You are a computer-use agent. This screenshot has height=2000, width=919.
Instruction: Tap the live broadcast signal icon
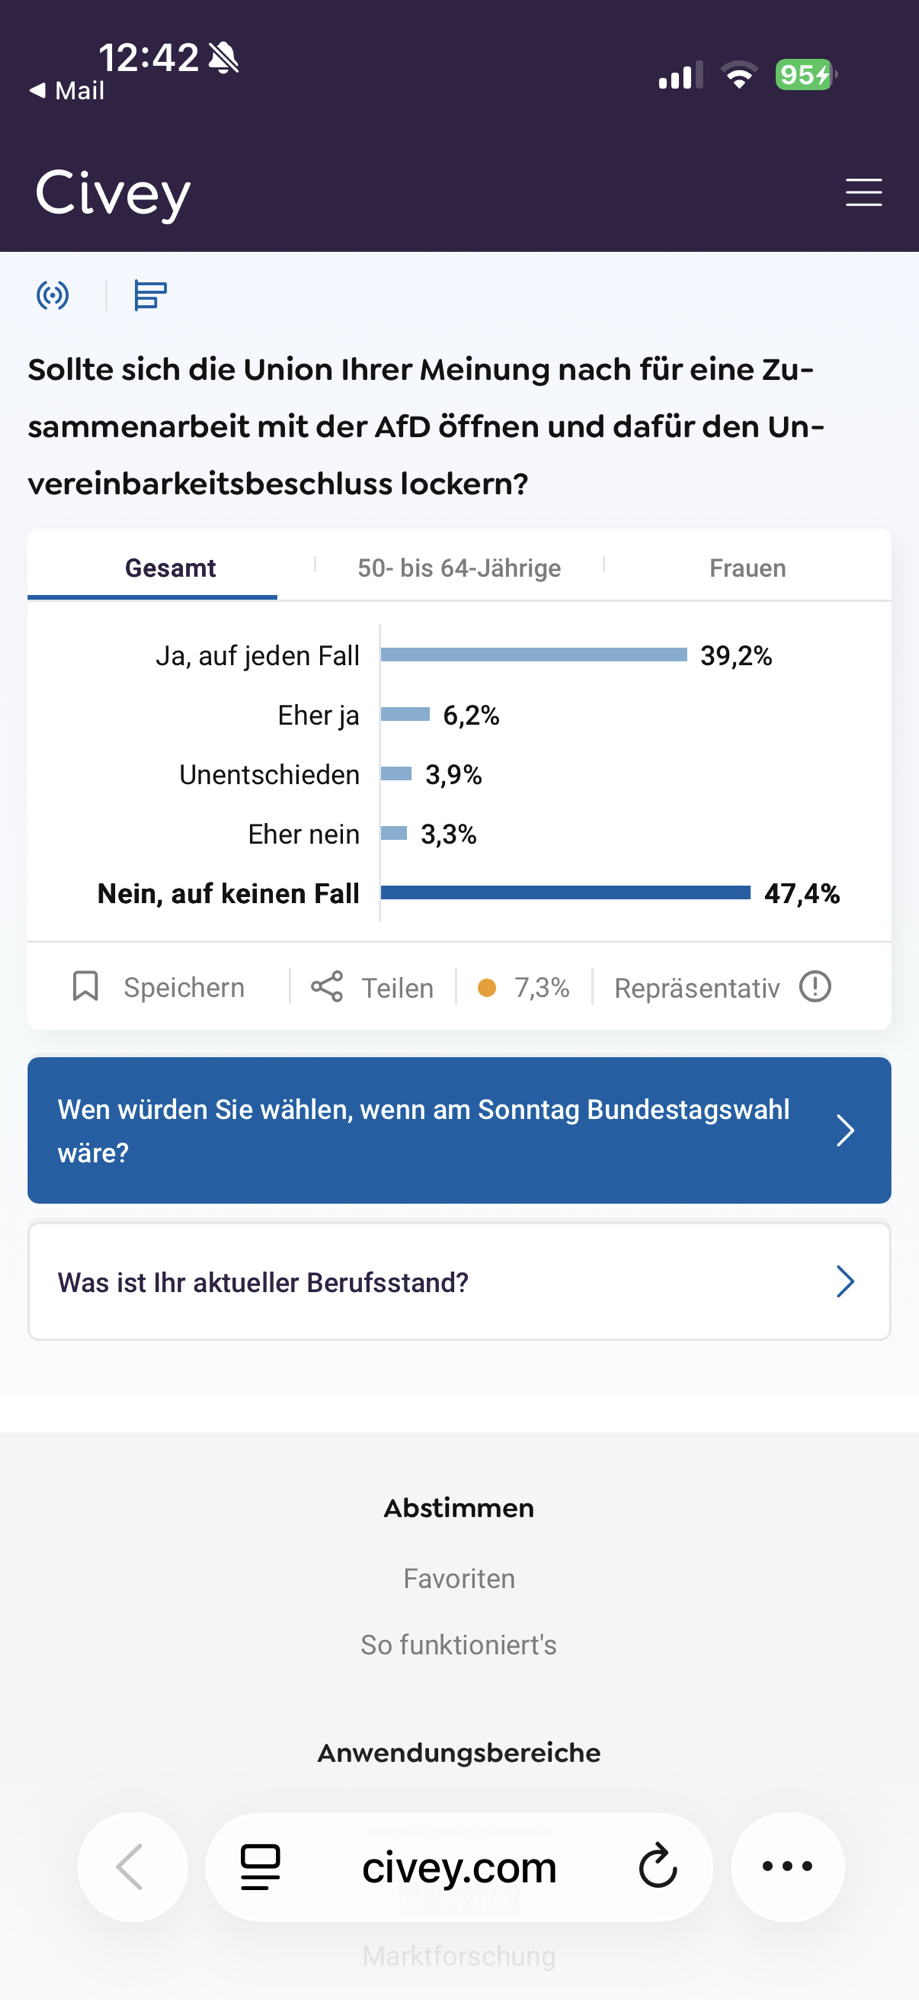(53, 295)
